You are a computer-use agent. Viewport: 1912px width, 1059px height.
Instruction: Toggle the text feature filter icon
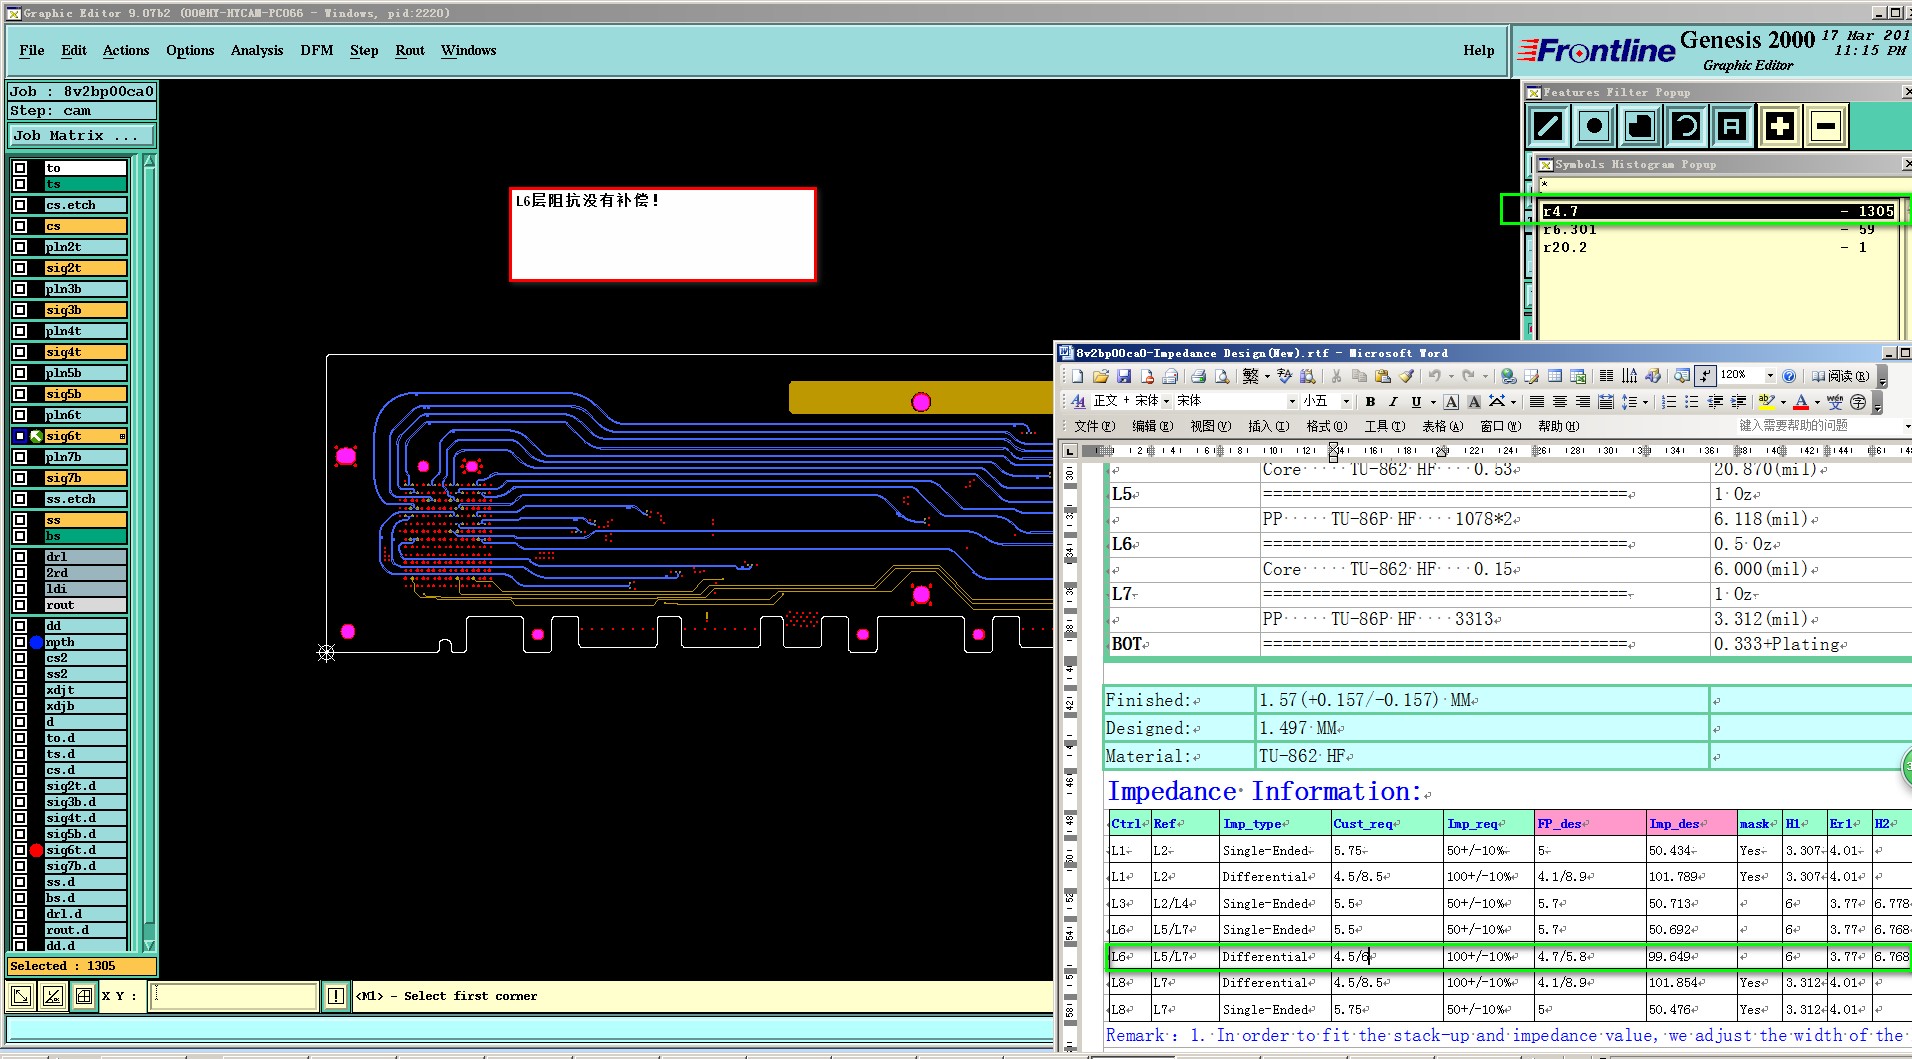pos(1732,126)
